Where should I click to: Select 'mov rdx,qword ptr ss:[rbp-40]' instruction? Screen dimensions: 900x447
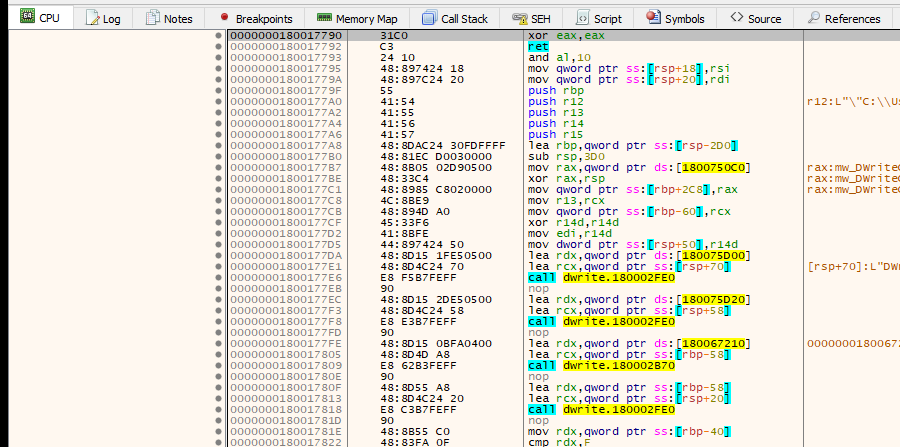(x=629, y=432)
